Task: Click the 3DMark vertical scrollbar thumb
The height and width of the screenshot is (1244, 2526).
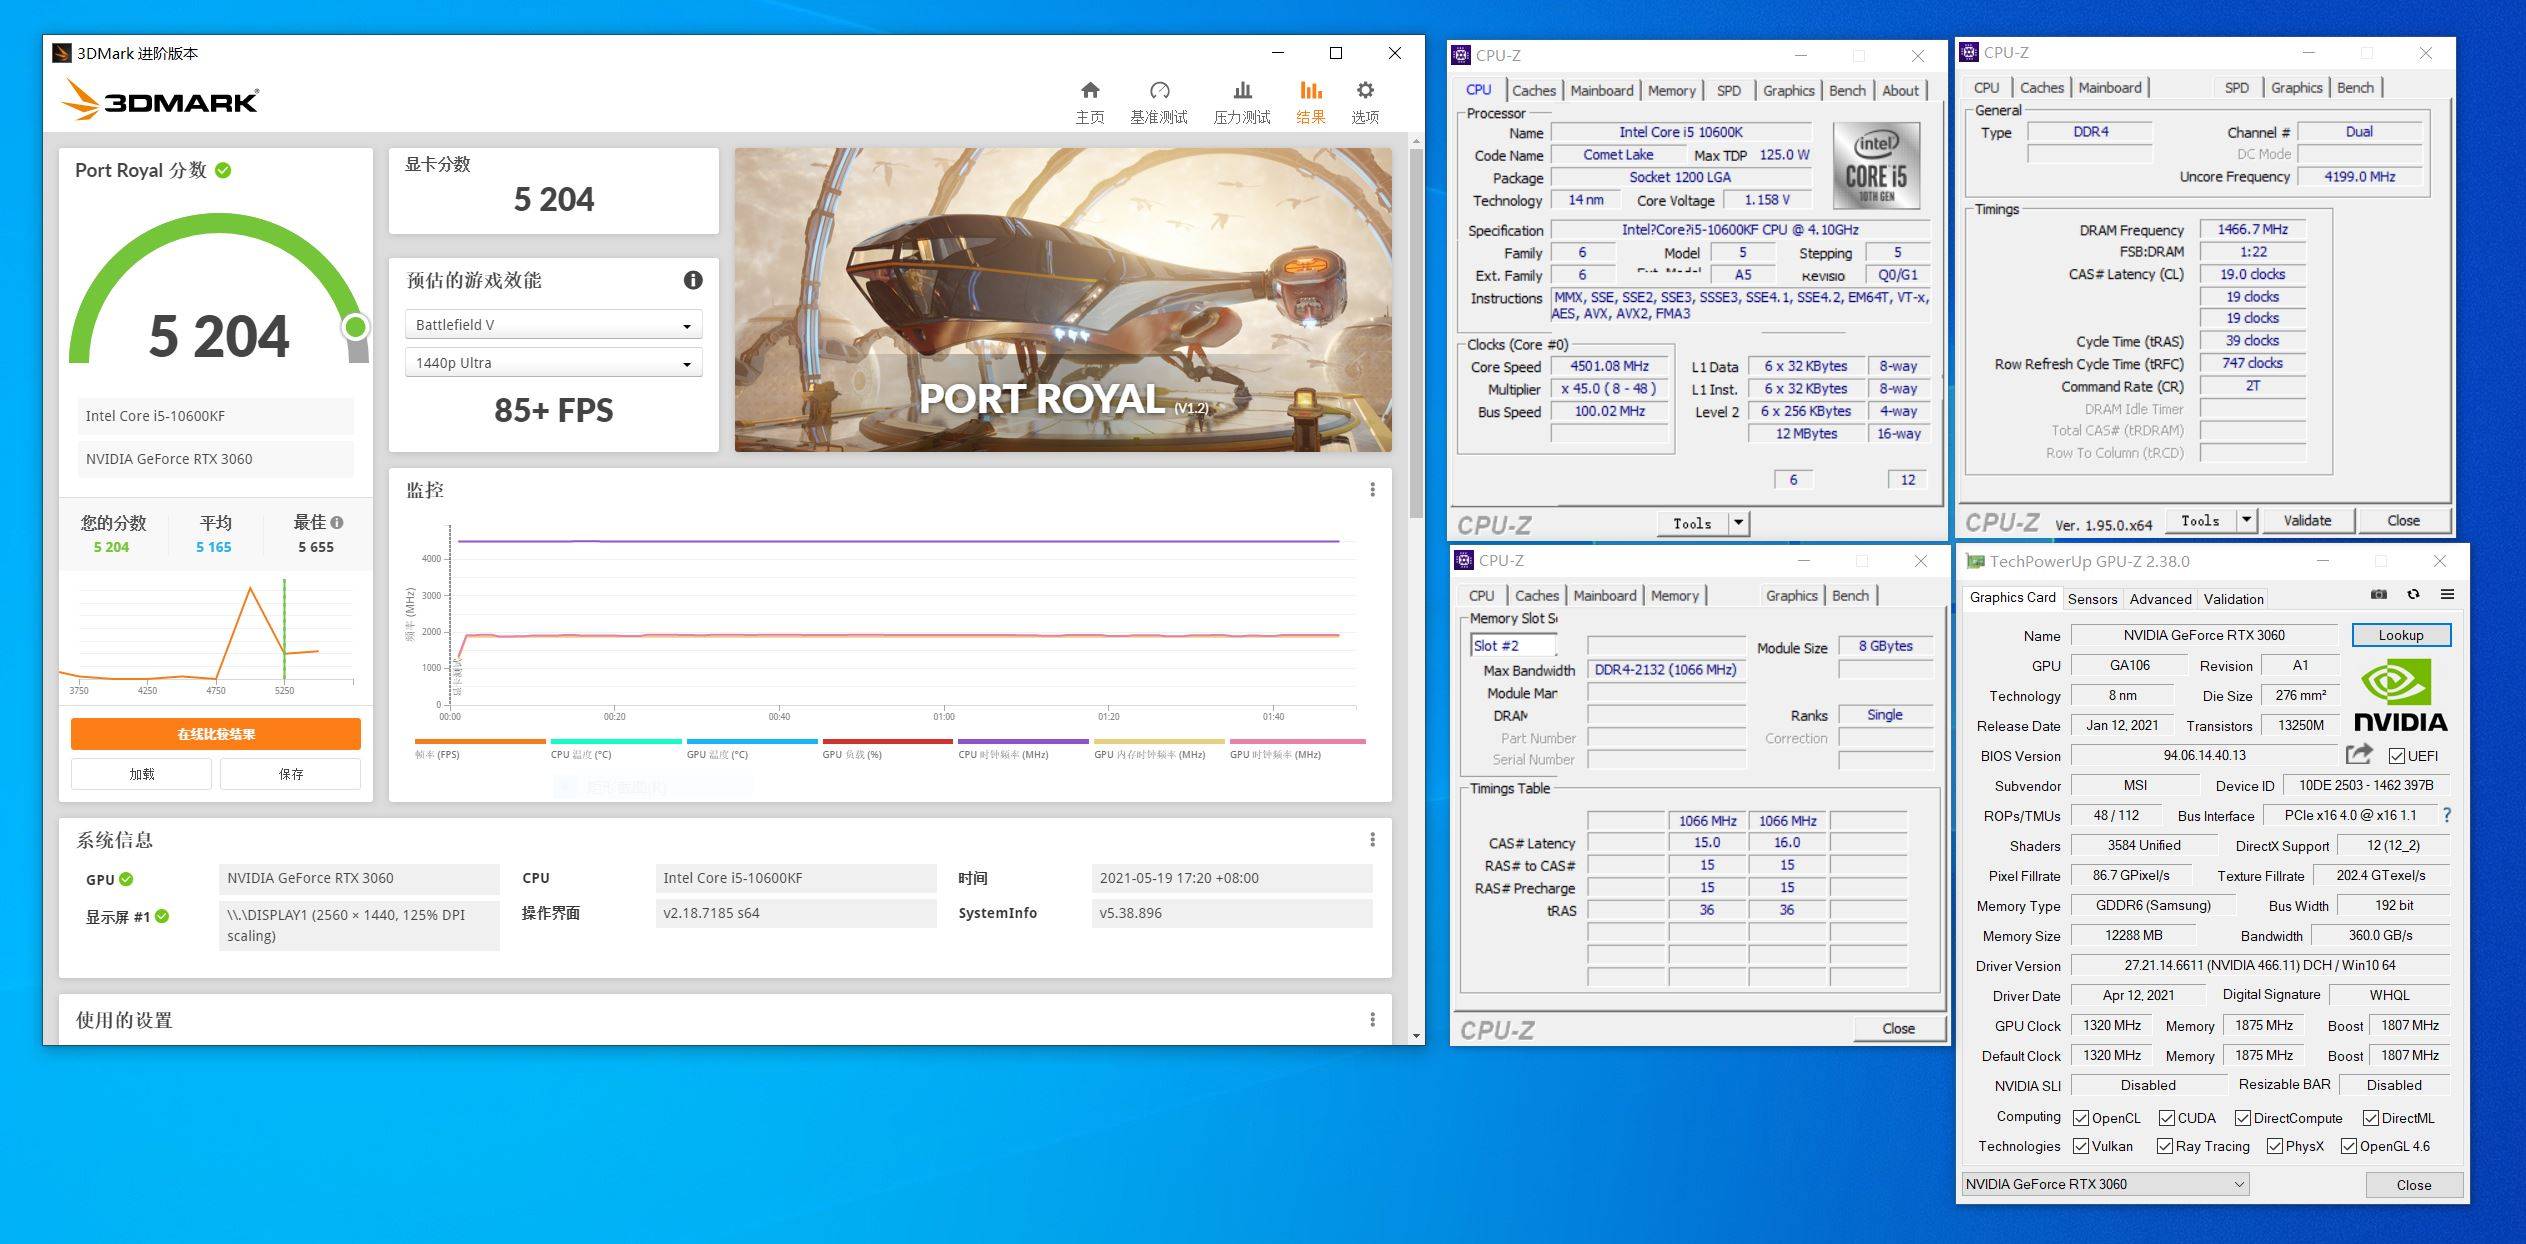Action: point(1416,333)
